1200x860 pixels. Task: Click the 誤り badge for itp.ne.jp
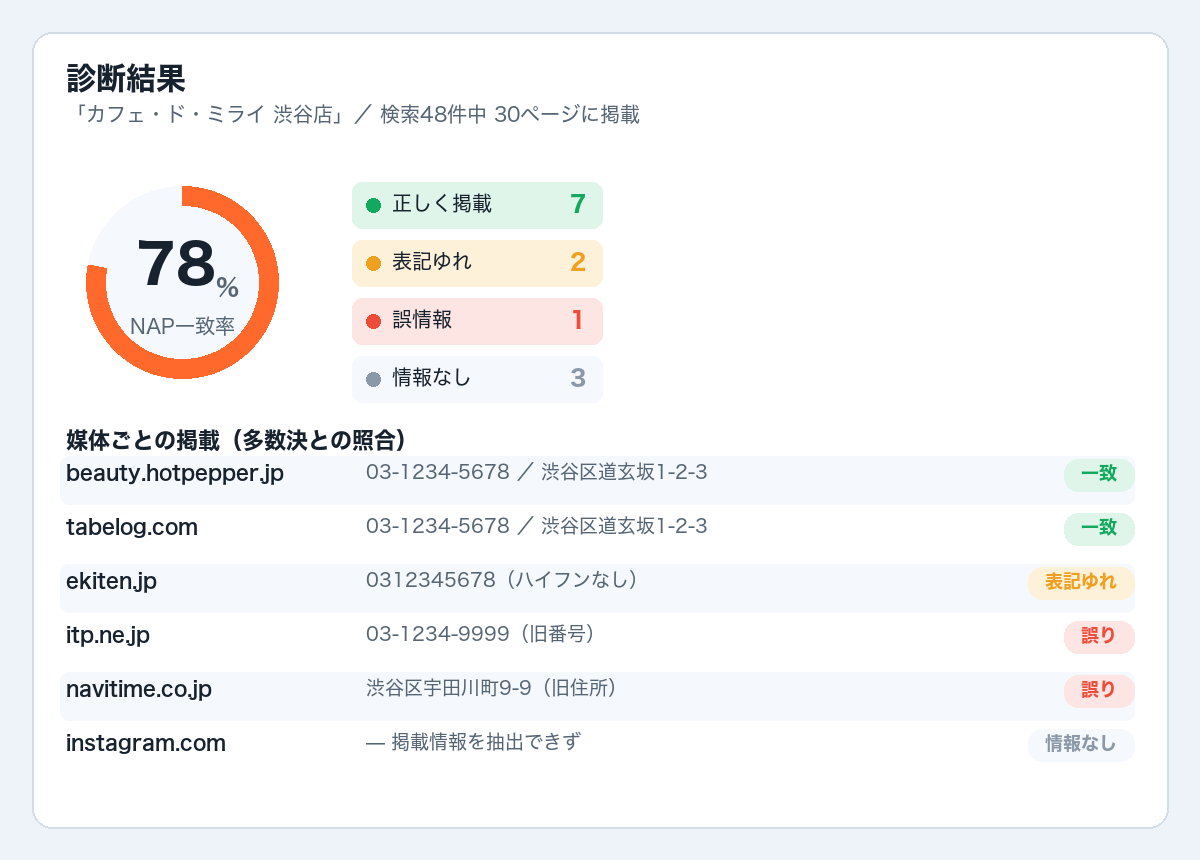[x=1099, y=637]
